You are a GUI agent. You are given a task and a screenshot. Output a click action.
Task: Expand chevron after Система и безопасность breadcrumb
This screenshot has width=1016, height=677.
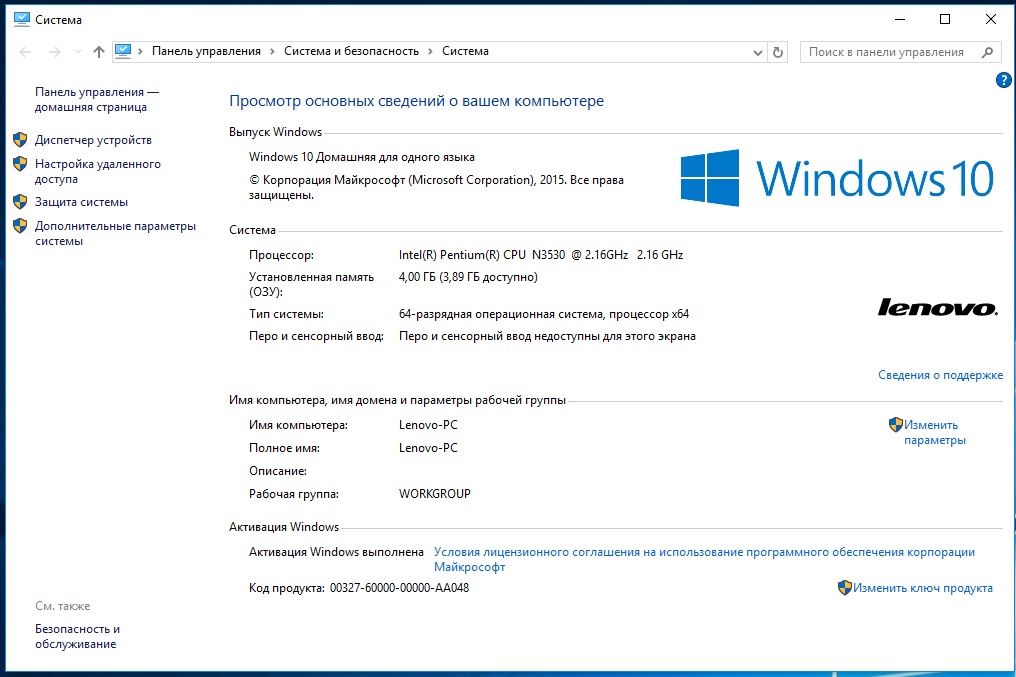click(430, 51)
